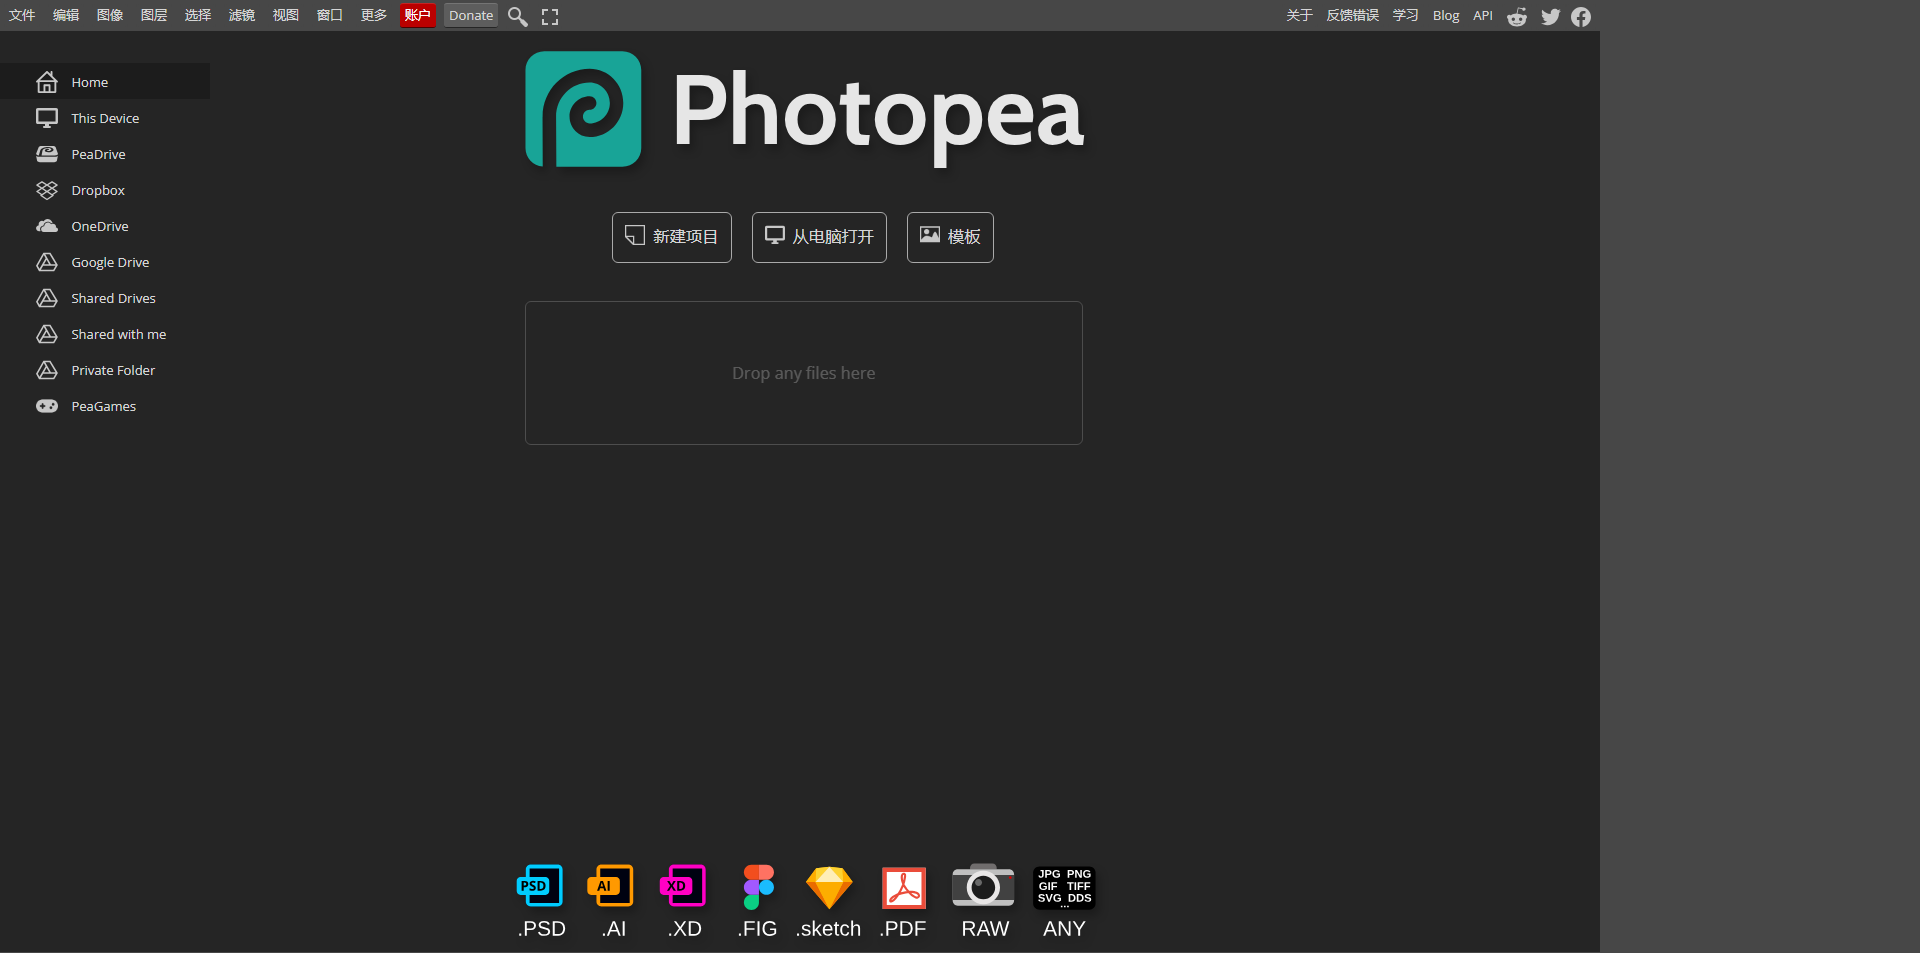
Task: Click the .AI format icon
Action: (x=611, y=886)
